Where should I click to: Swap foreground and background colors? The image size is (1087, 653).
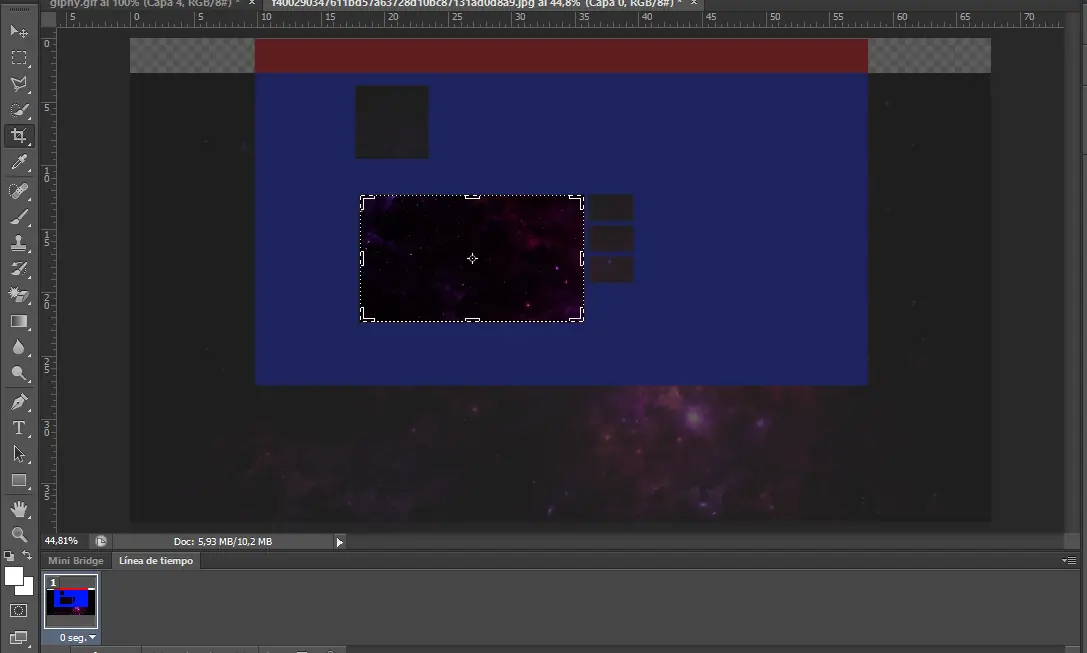click(x=27, y=555)
